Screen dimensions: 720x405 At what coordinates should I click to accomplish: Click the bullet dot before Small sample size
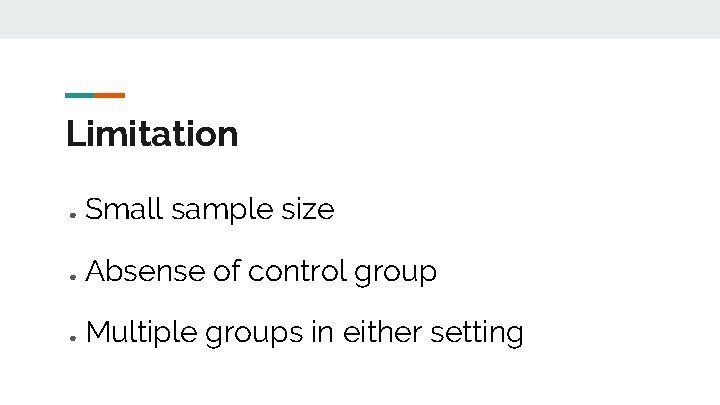(73, 215)
